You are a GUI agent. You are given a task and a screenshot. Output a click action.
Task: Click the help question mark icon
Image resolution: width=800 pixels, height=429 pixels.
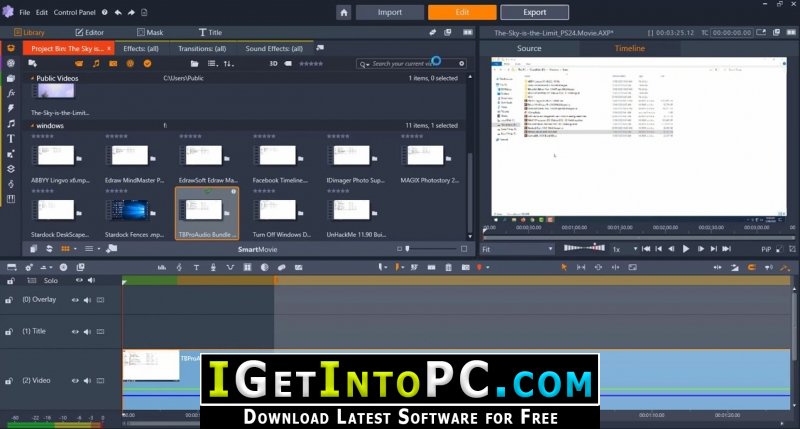tap(105, 12)
